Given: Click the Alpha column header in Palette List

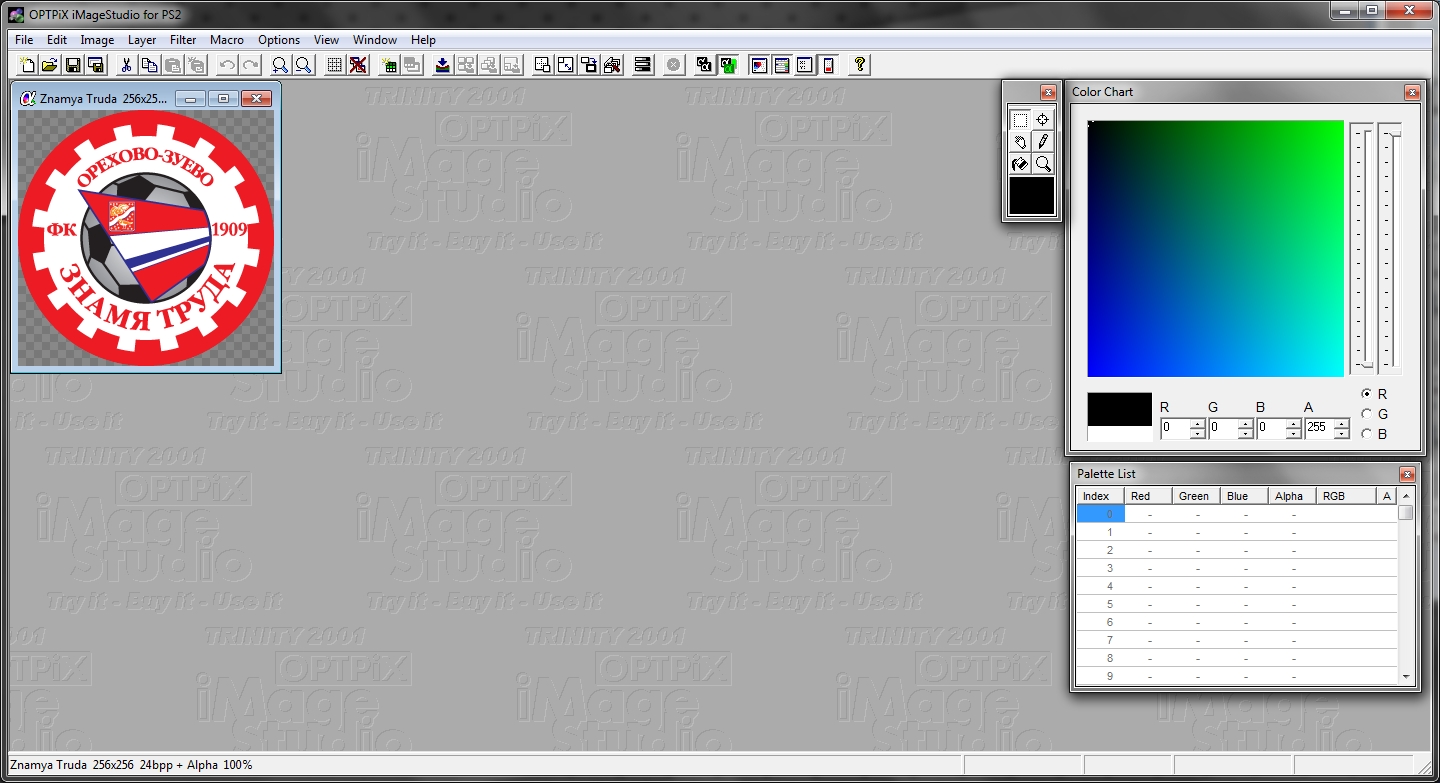Looking at the screenshot, I should tap(1292, 496).
